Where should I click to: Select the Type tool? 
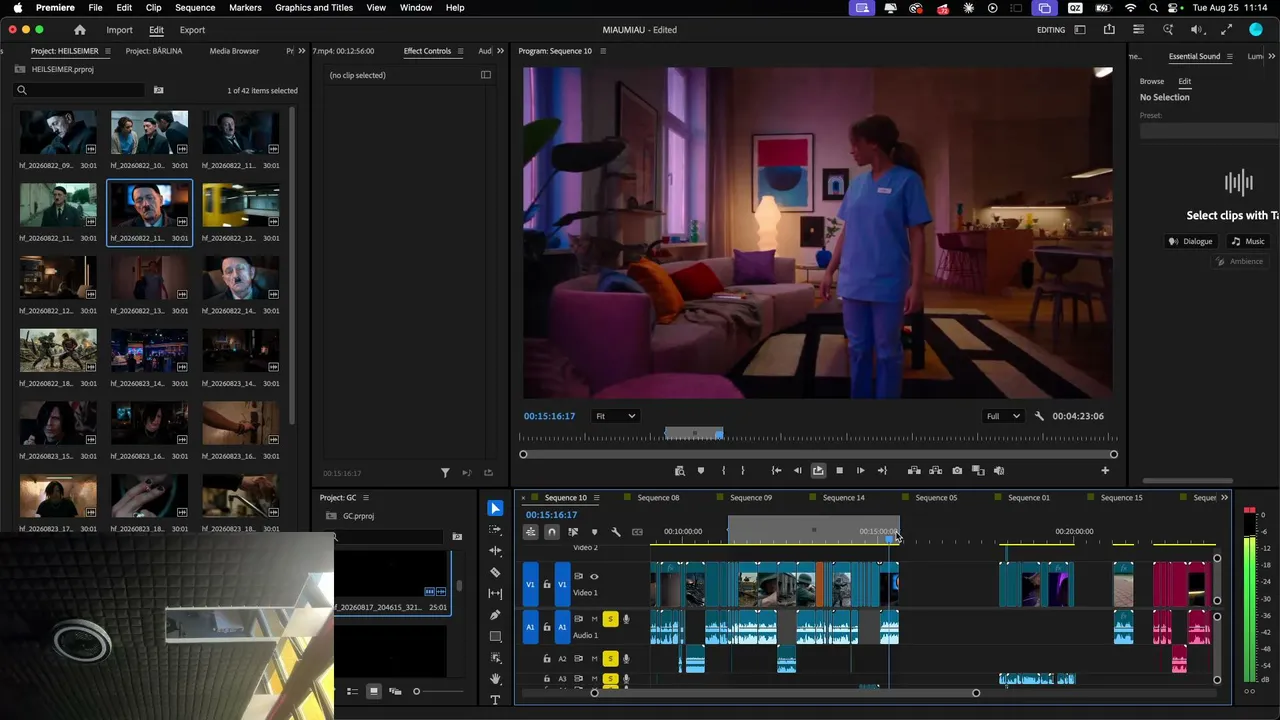(495, 700)
